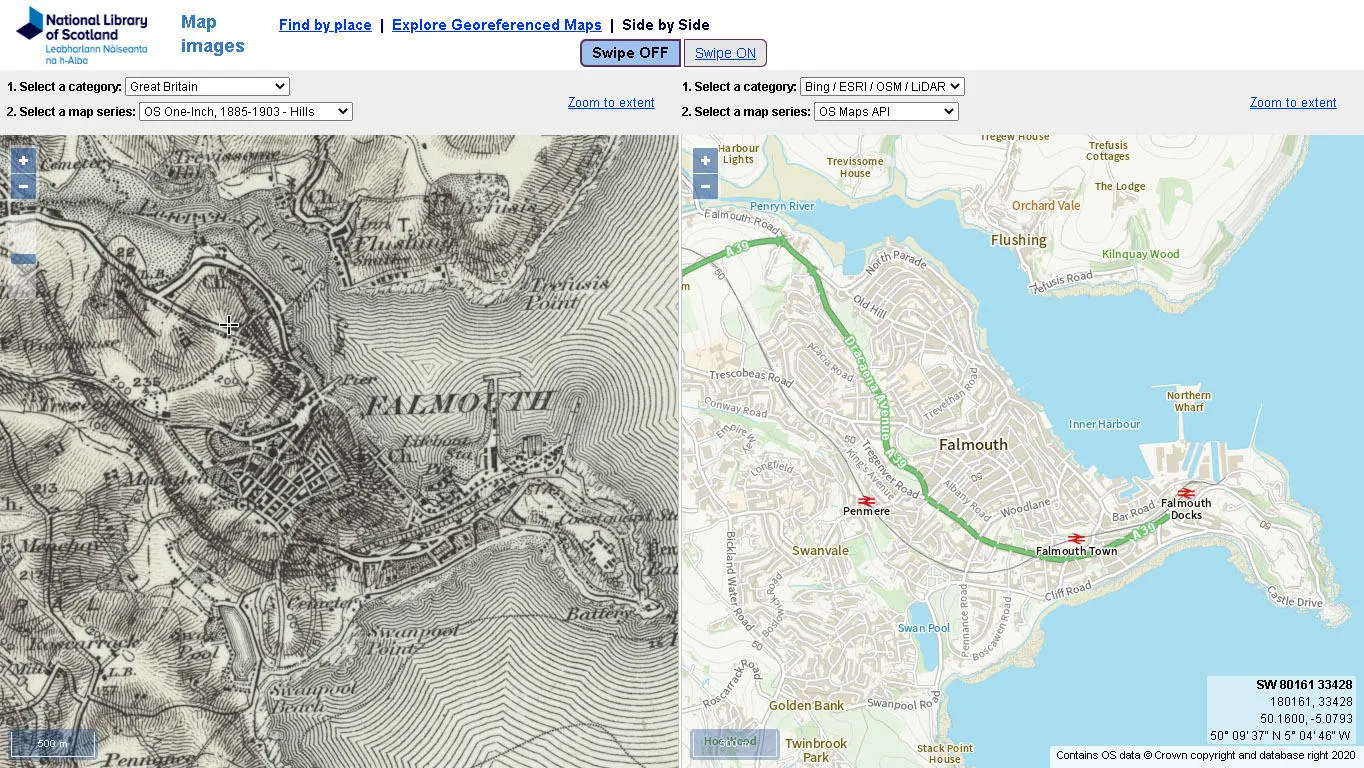Enable swipe comparison with Swipe ON

[726, 52]
